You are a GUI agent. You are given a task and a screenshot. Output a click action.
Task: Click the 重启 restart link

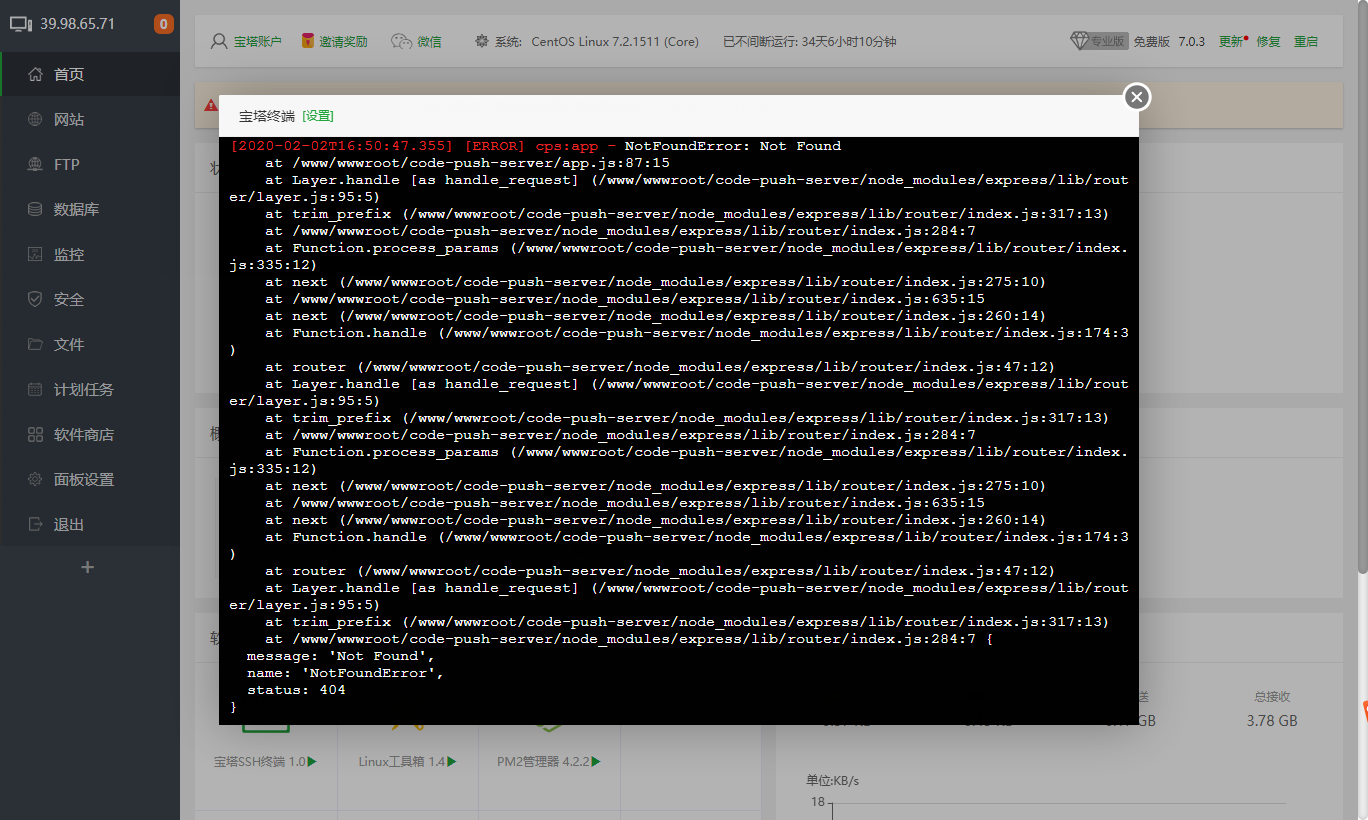1306,41
